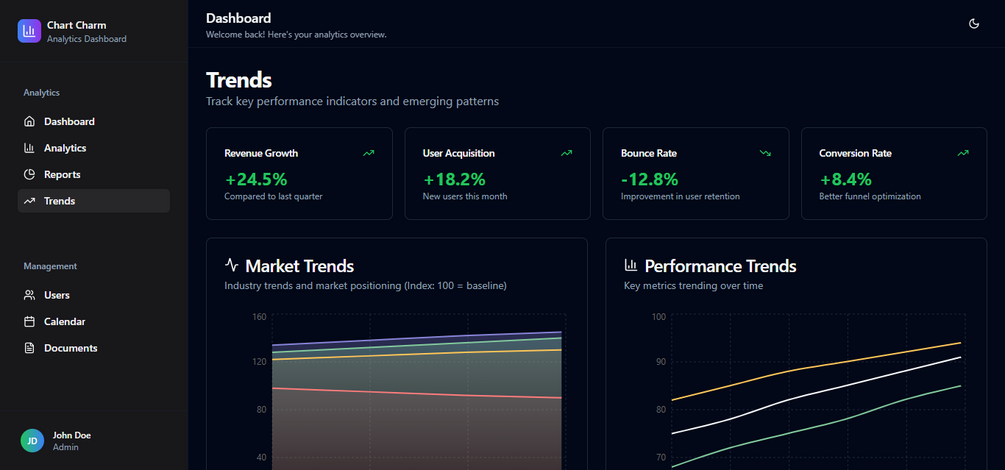This screenshot has width=1005, height=470.
Task: Click the 'Key metrics trending over time' subtitle
Action: coord(694,286)
